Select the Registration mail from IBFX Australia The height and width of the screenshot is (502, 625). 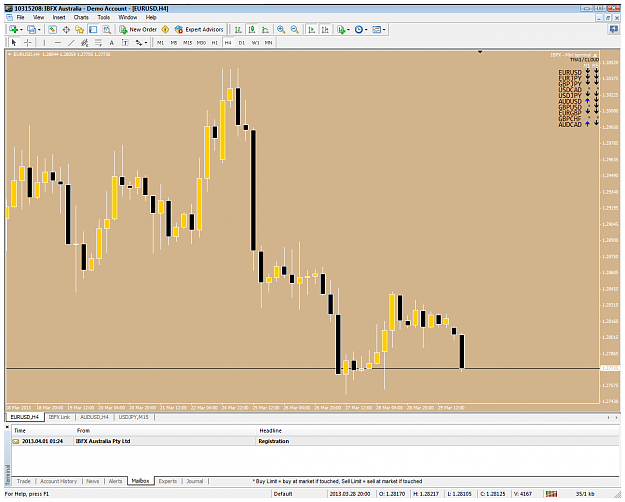315,441
